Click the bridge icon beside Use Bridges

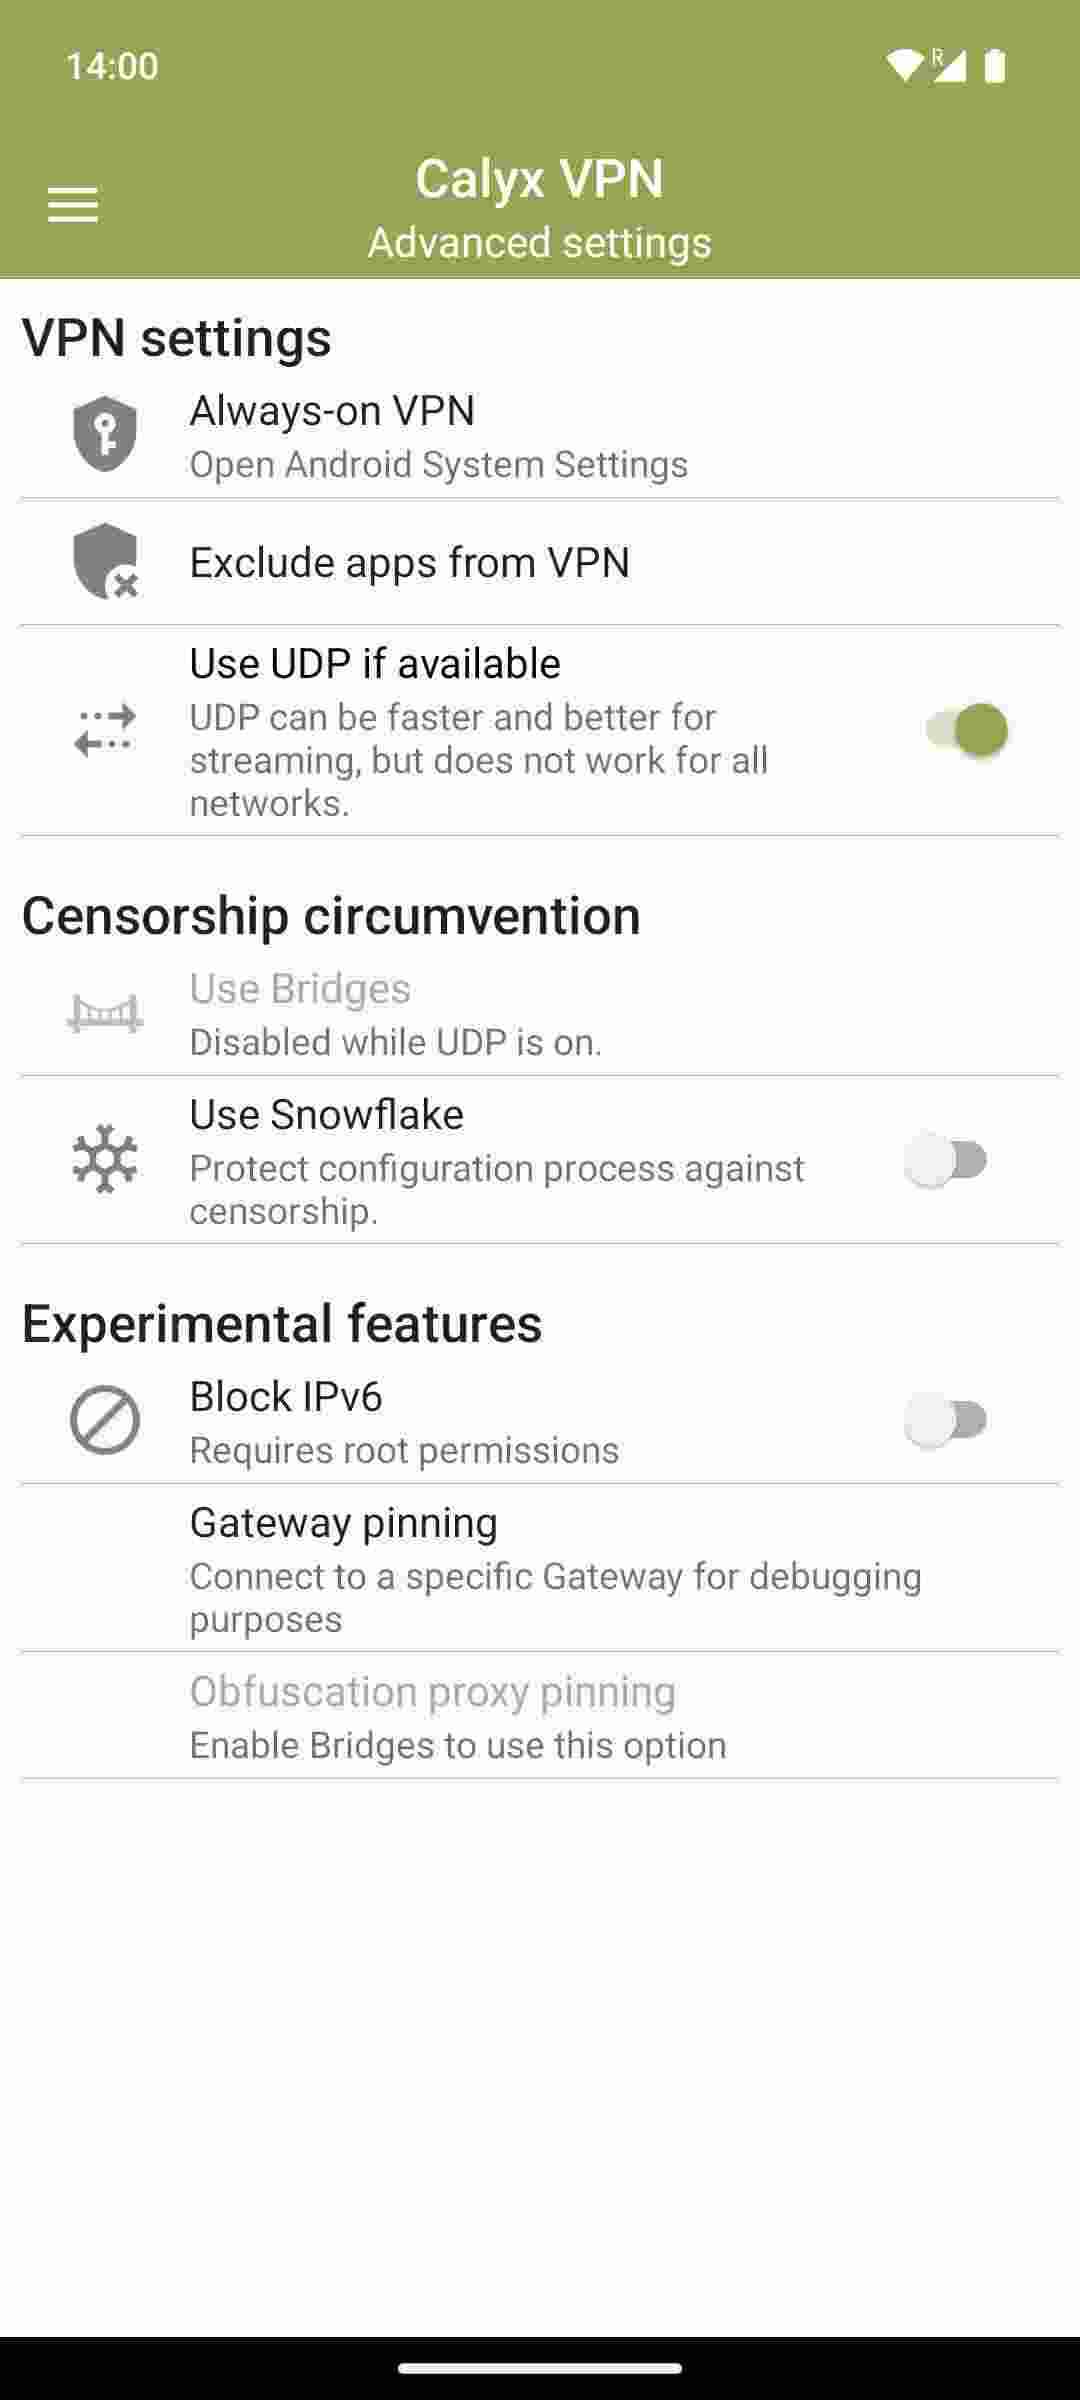(105, 1012)
